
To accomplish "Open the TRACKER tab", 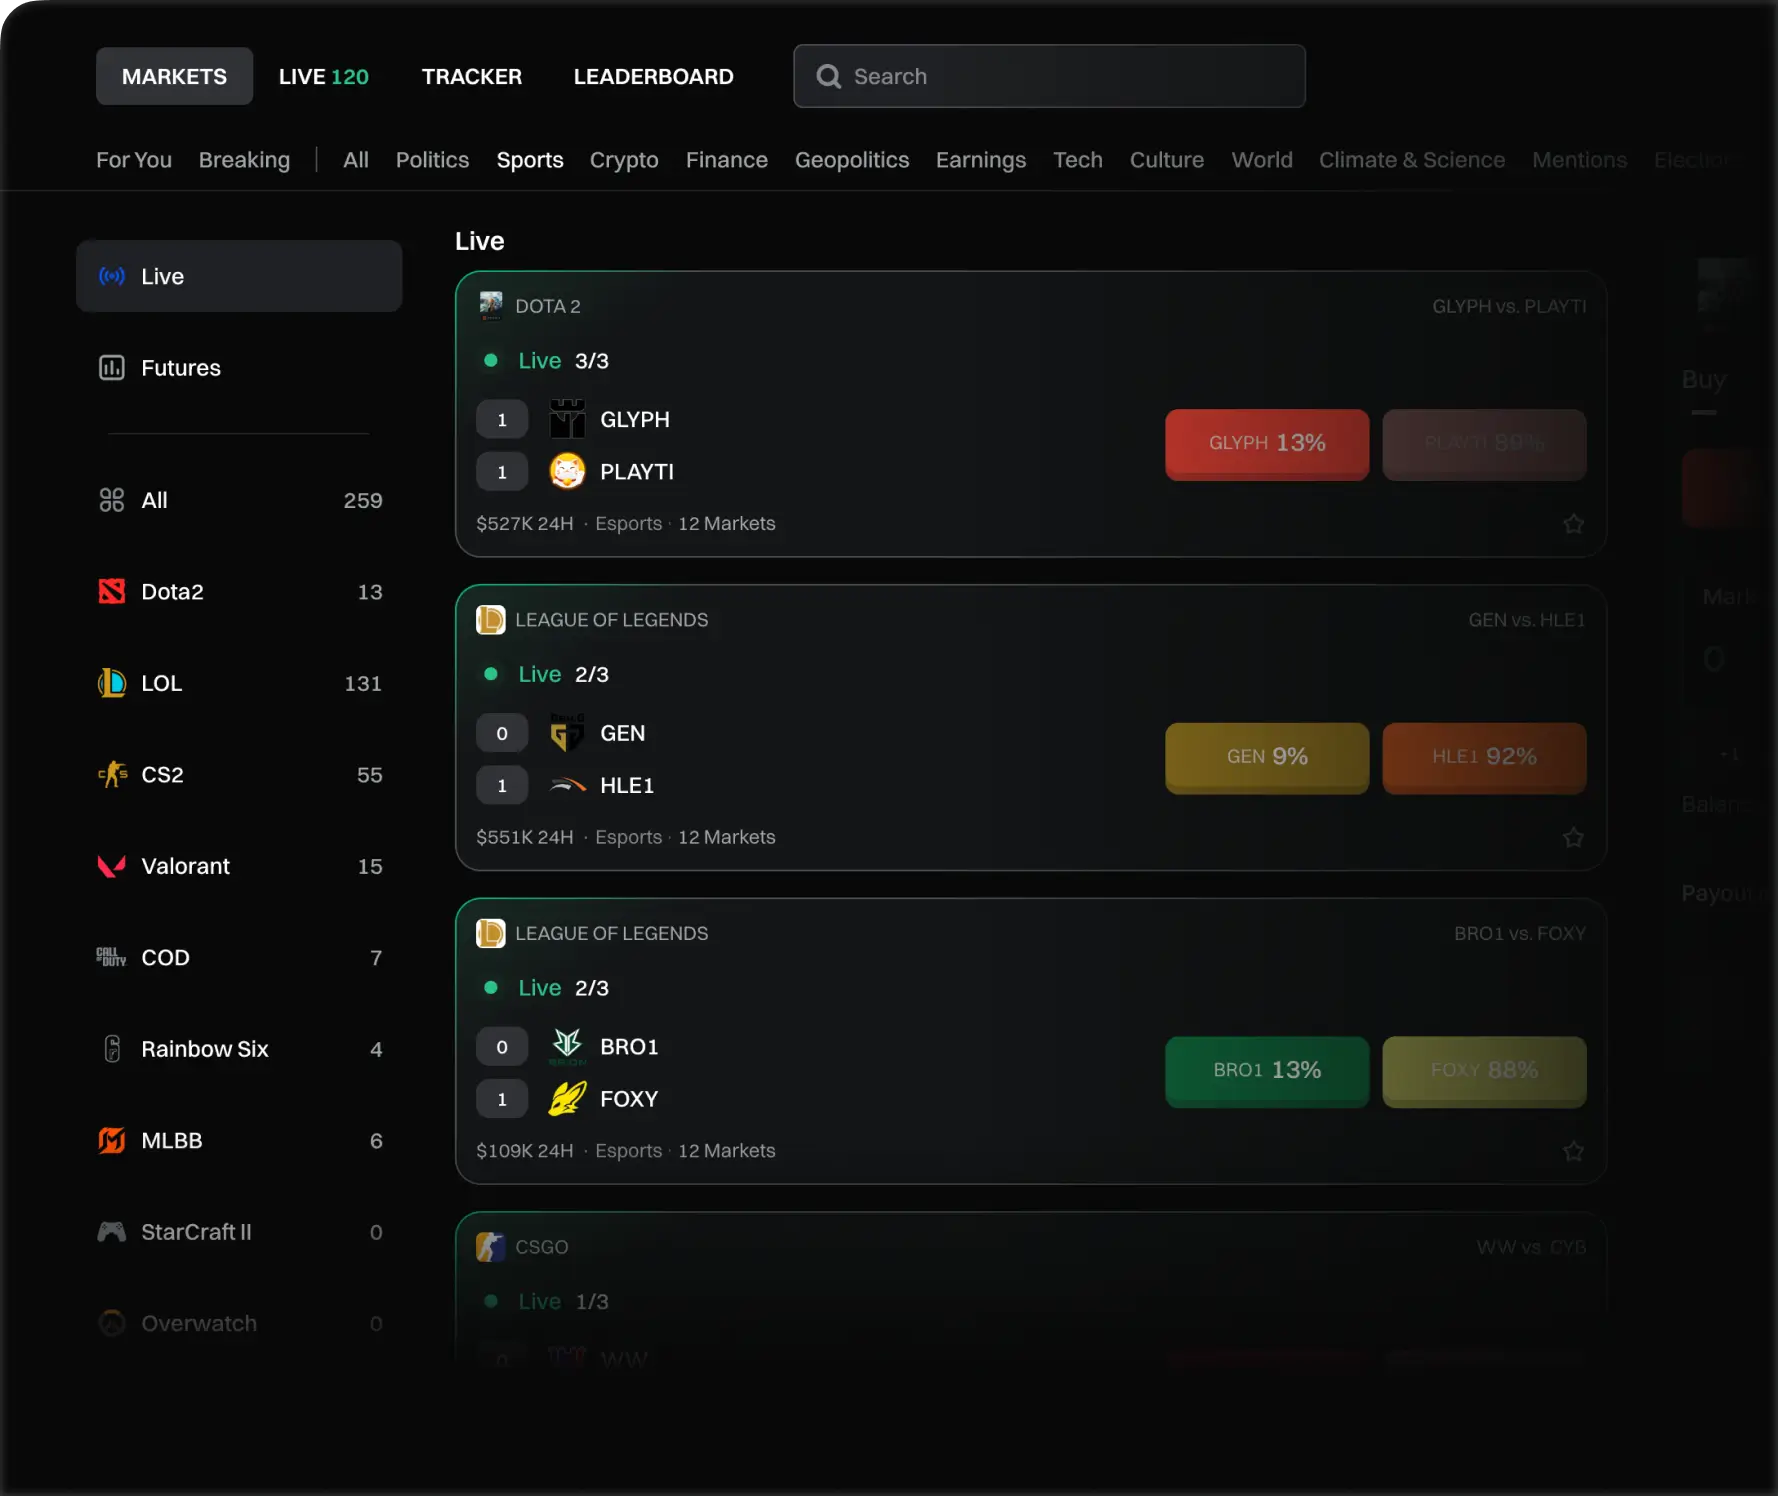I will tap(471, 76).
